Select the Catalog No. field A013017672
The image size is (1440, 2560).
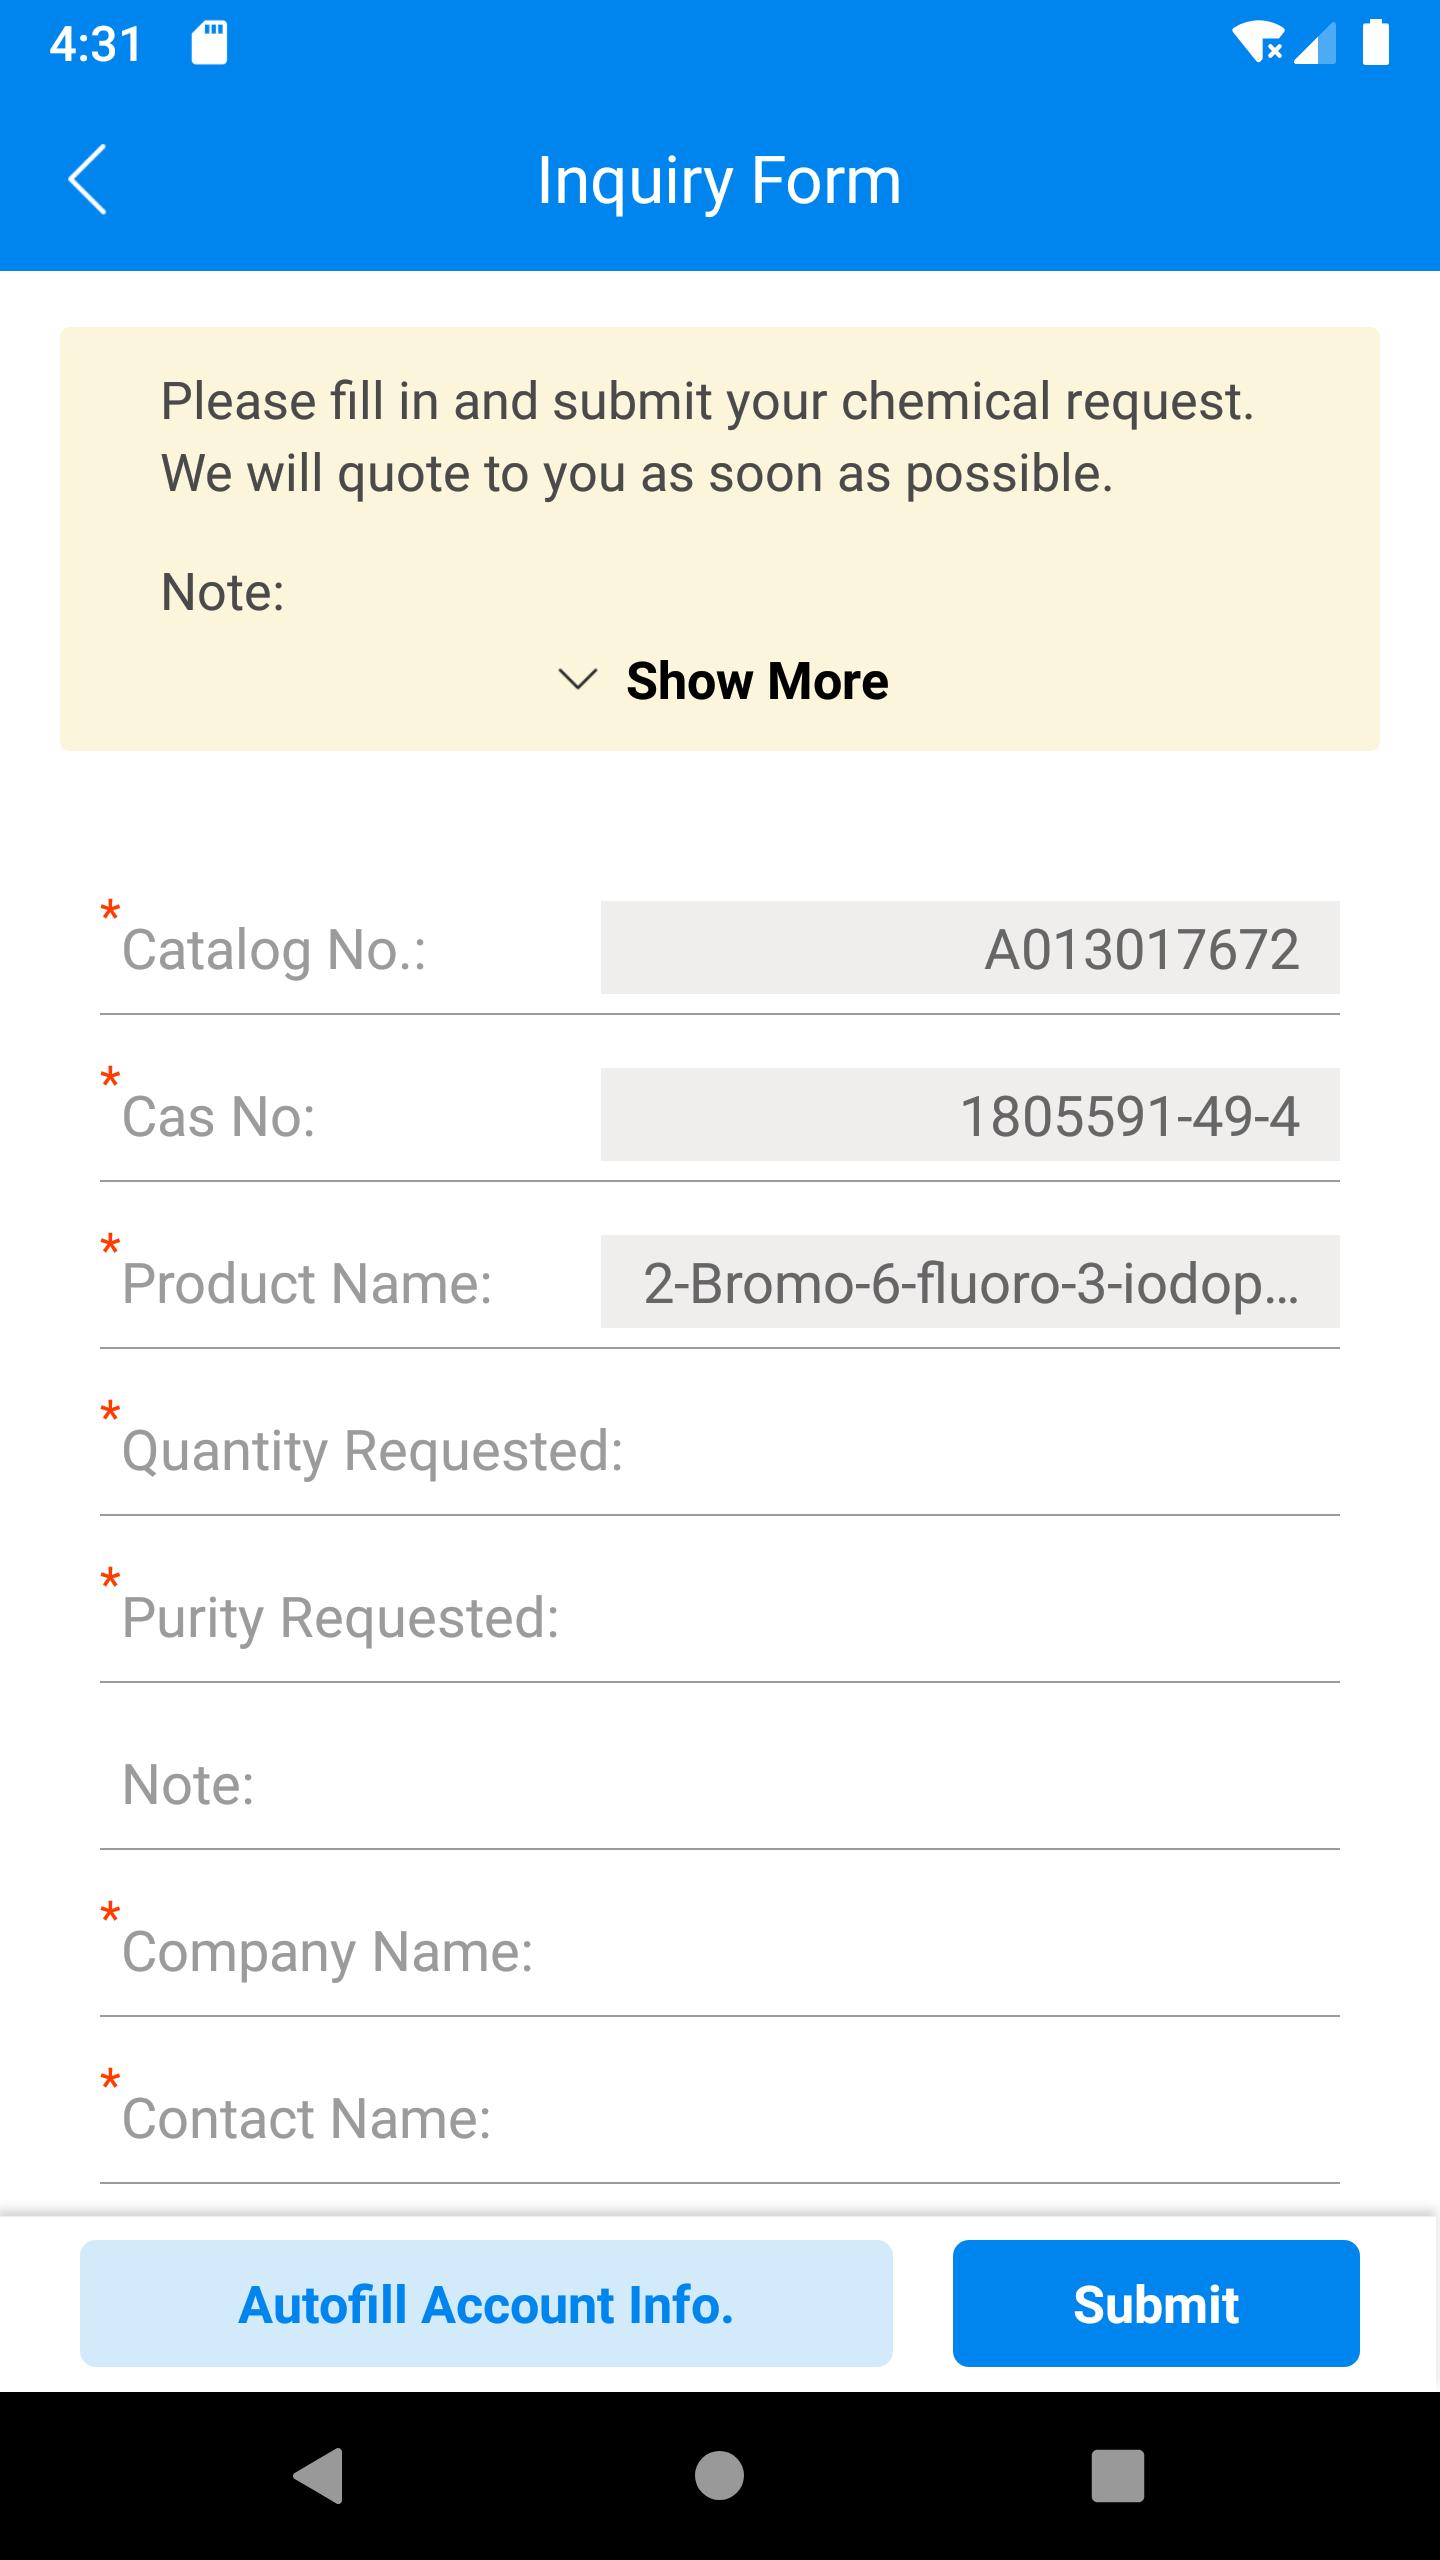pos(970,948)
